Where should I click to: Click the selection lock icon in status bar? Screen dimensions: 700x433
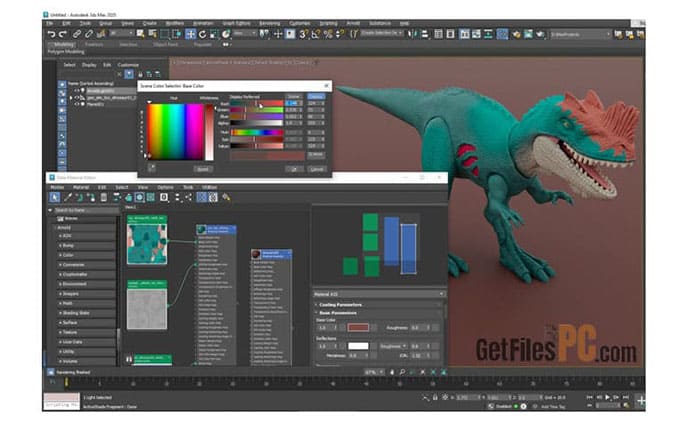435,397
